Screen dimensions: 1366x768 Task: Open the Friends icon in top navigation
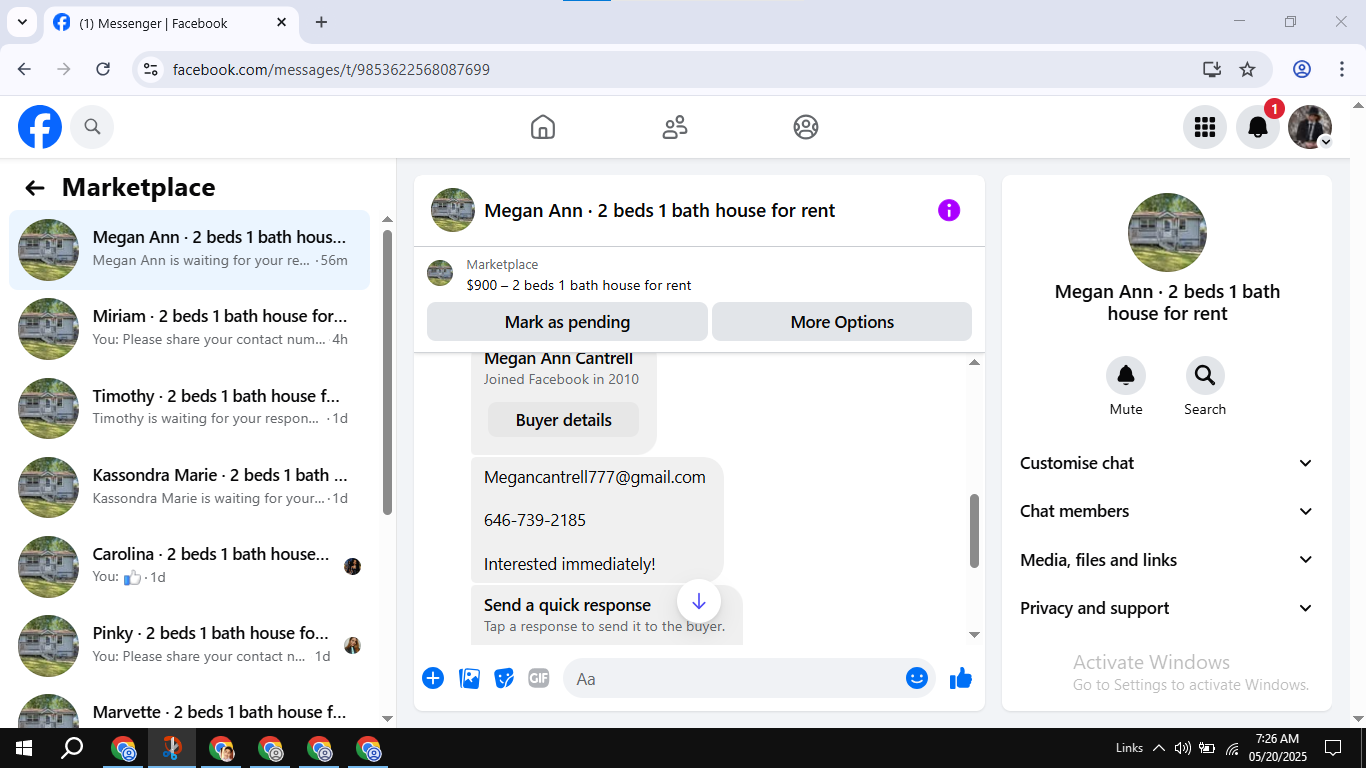click(x=675, y=127)
